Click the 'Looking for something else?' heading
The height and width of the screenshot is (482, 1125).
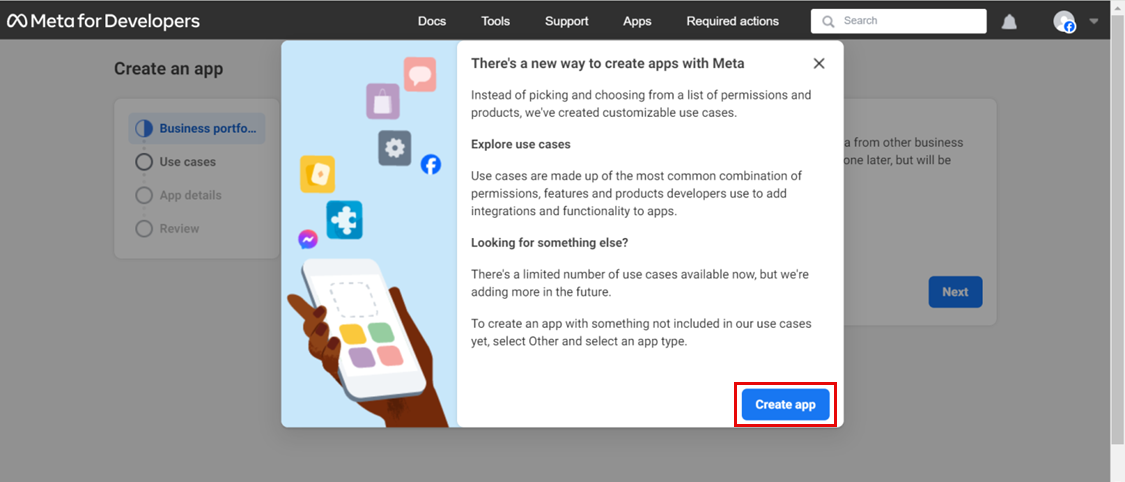(x=550, y=242)
